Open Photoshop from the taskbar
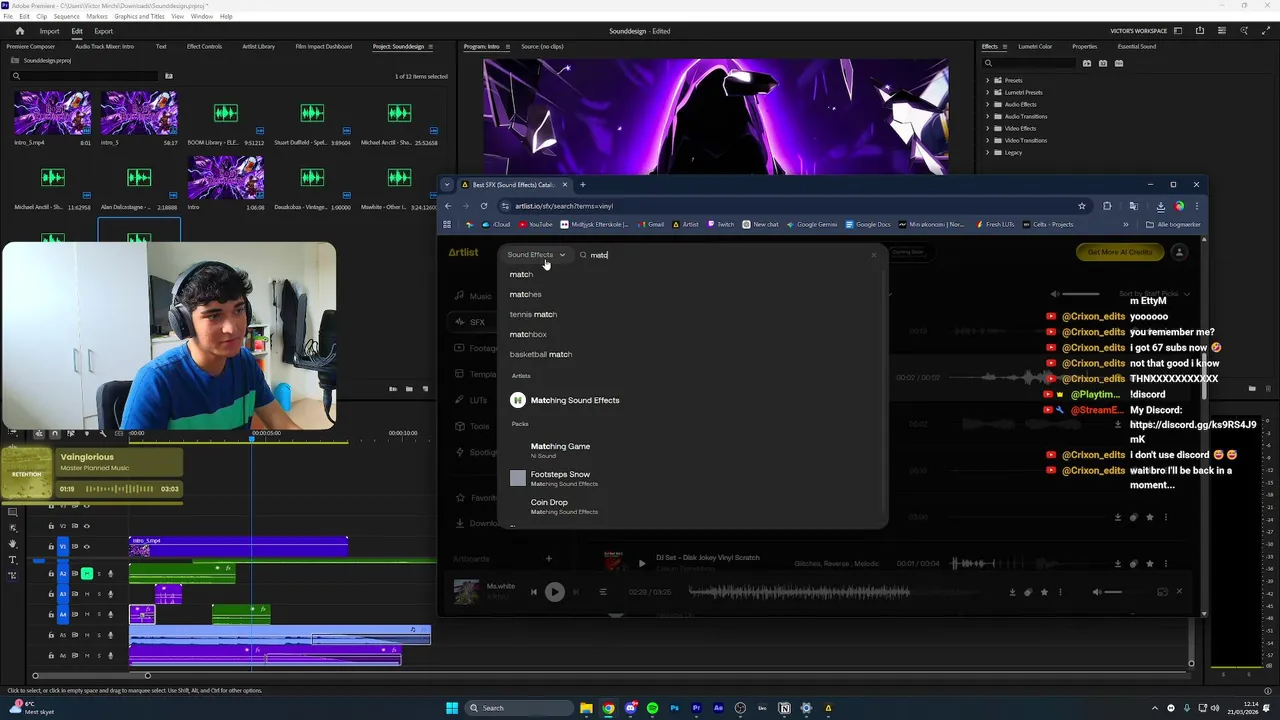The image size is (1280, 720). click(674, 708)
